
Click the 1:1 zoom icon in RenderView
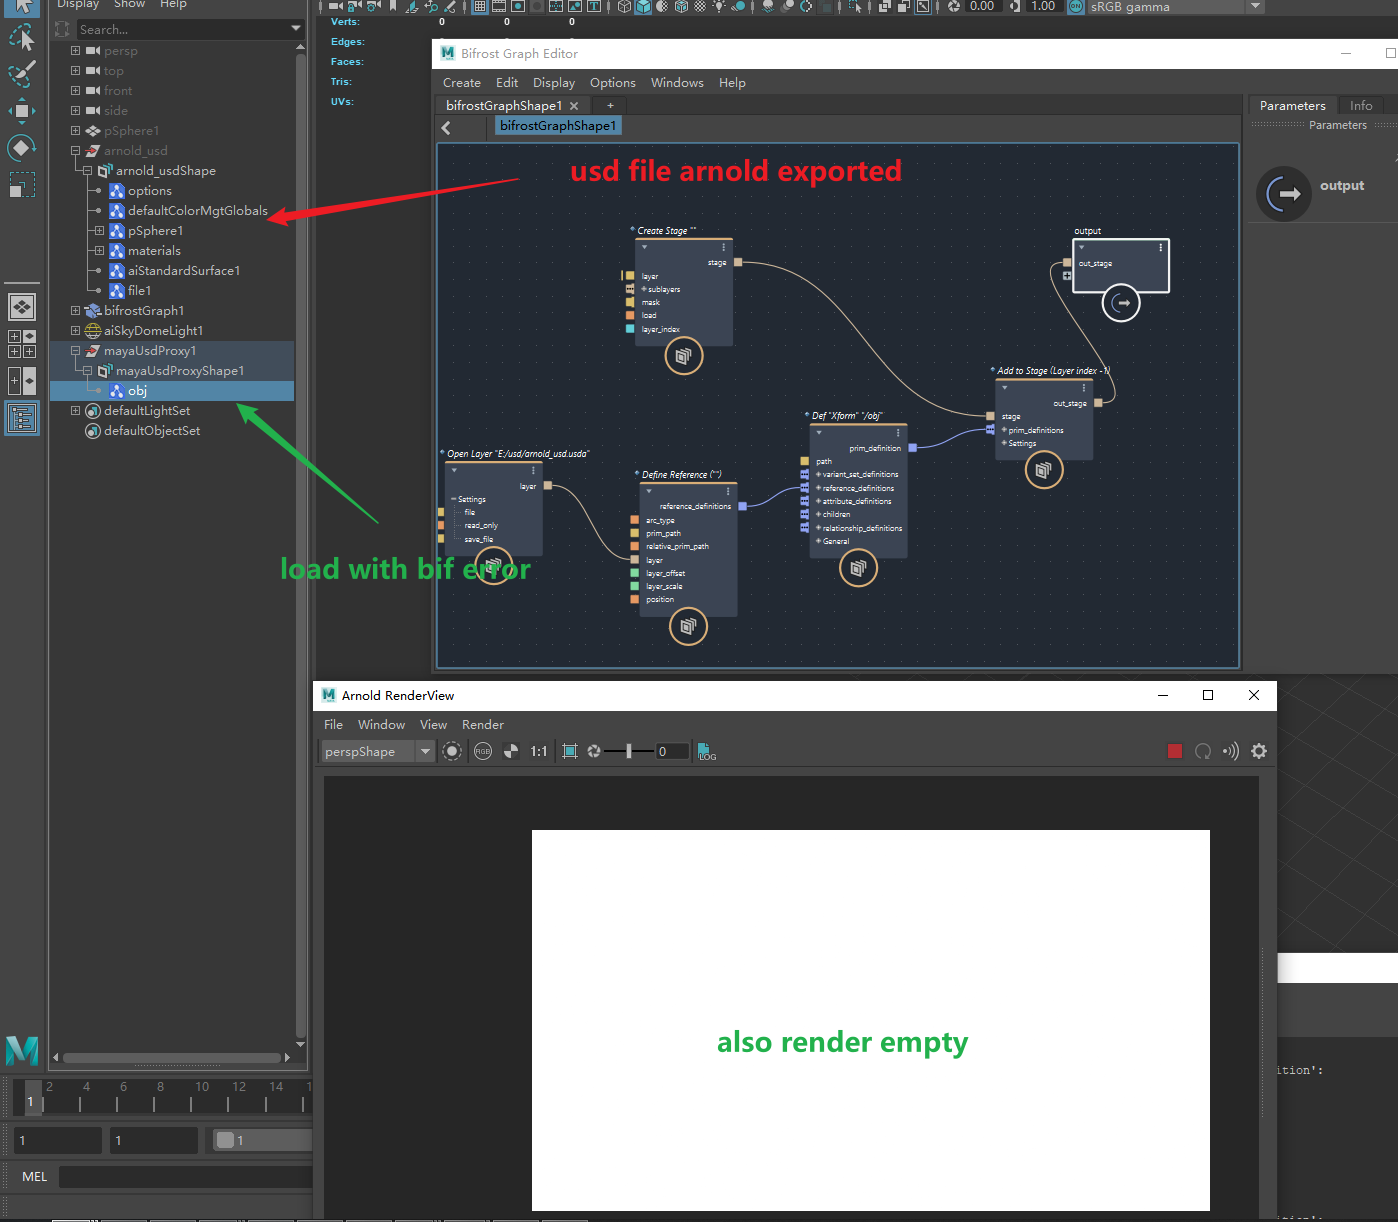(539, 751)
